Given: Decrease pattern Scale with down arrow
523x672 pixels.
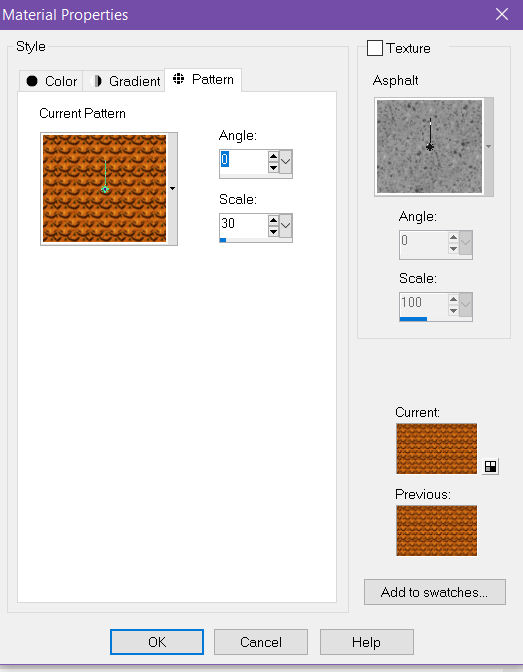Looking at the screenshot, I should [273, 232].
